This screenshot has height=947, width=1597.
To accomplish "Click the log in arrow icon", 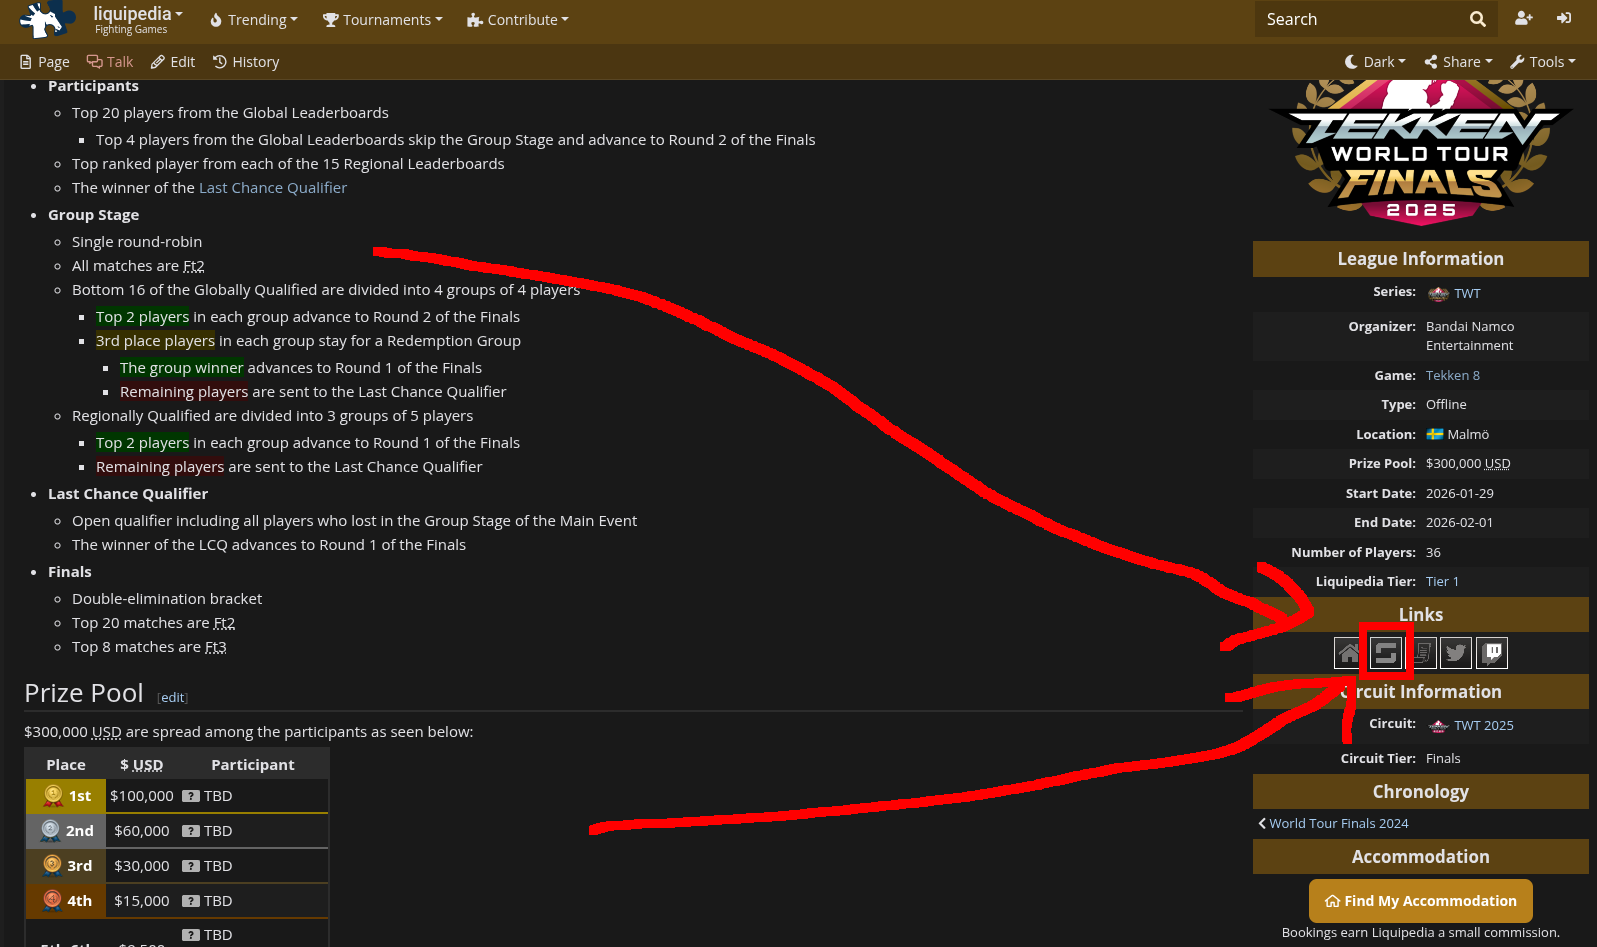I will tap(1564, 18).
